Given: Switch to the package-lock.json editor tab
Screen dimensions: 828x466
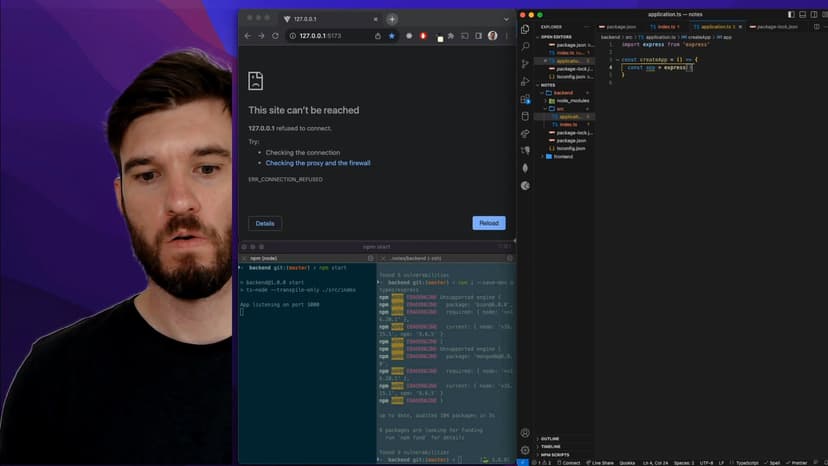Looking at the screenshot, I should (777, 27).
